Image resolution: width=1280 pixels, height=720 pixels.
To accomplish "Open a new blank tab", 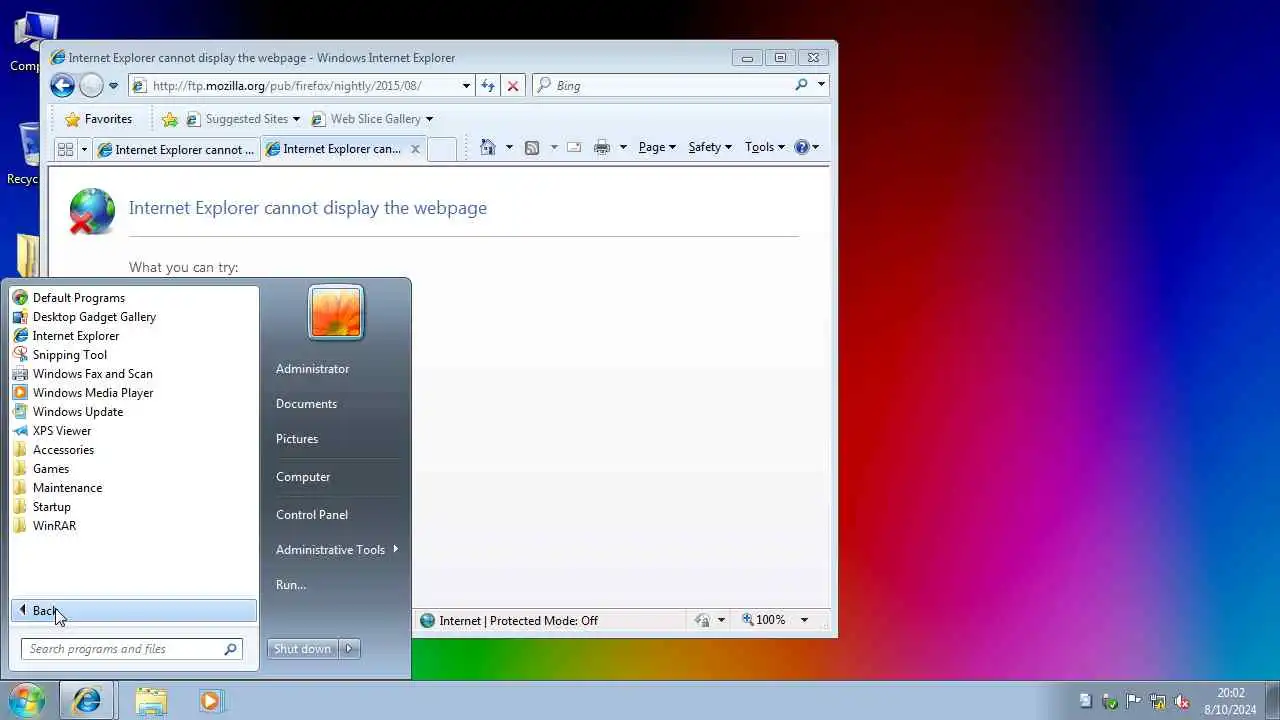I will coord(441,149).
